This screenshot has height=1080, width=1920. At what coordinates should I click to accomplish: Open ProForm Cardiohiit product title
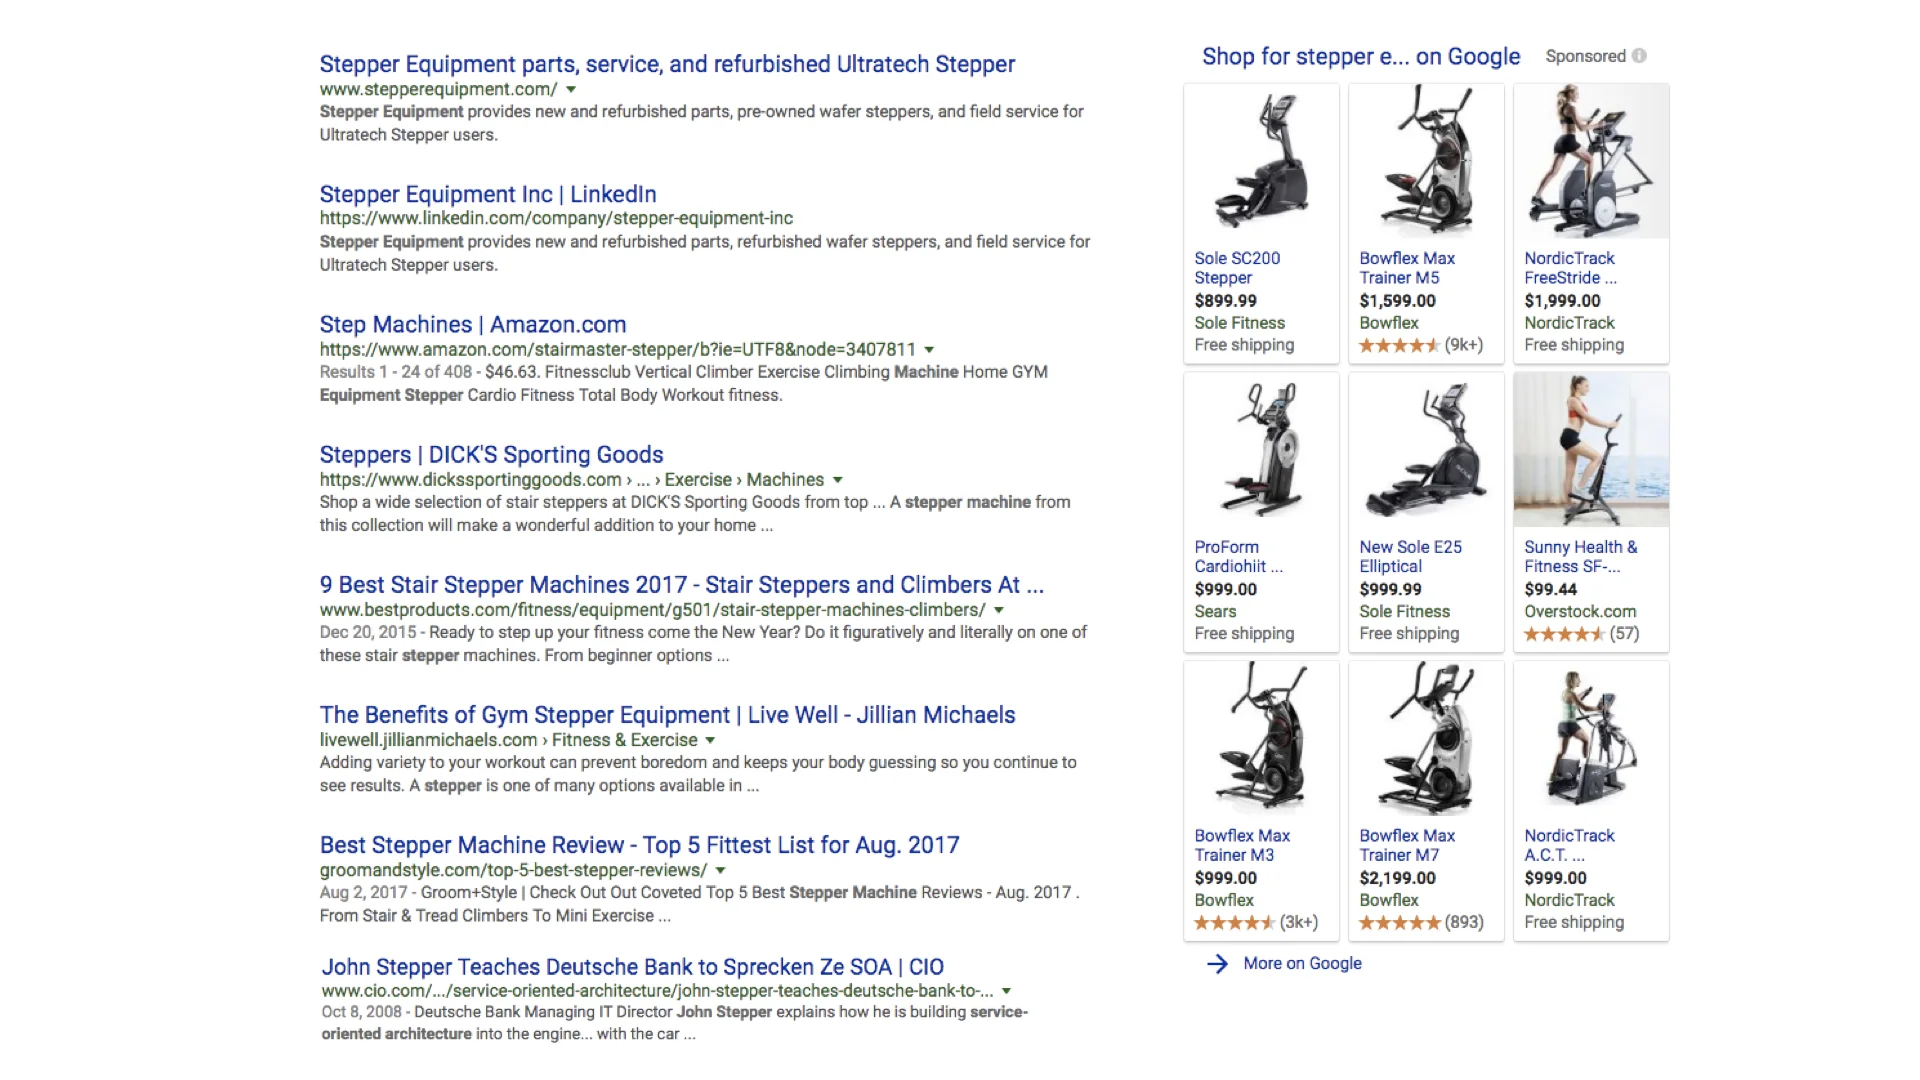pyautogui.click(x=1238, y=557)
